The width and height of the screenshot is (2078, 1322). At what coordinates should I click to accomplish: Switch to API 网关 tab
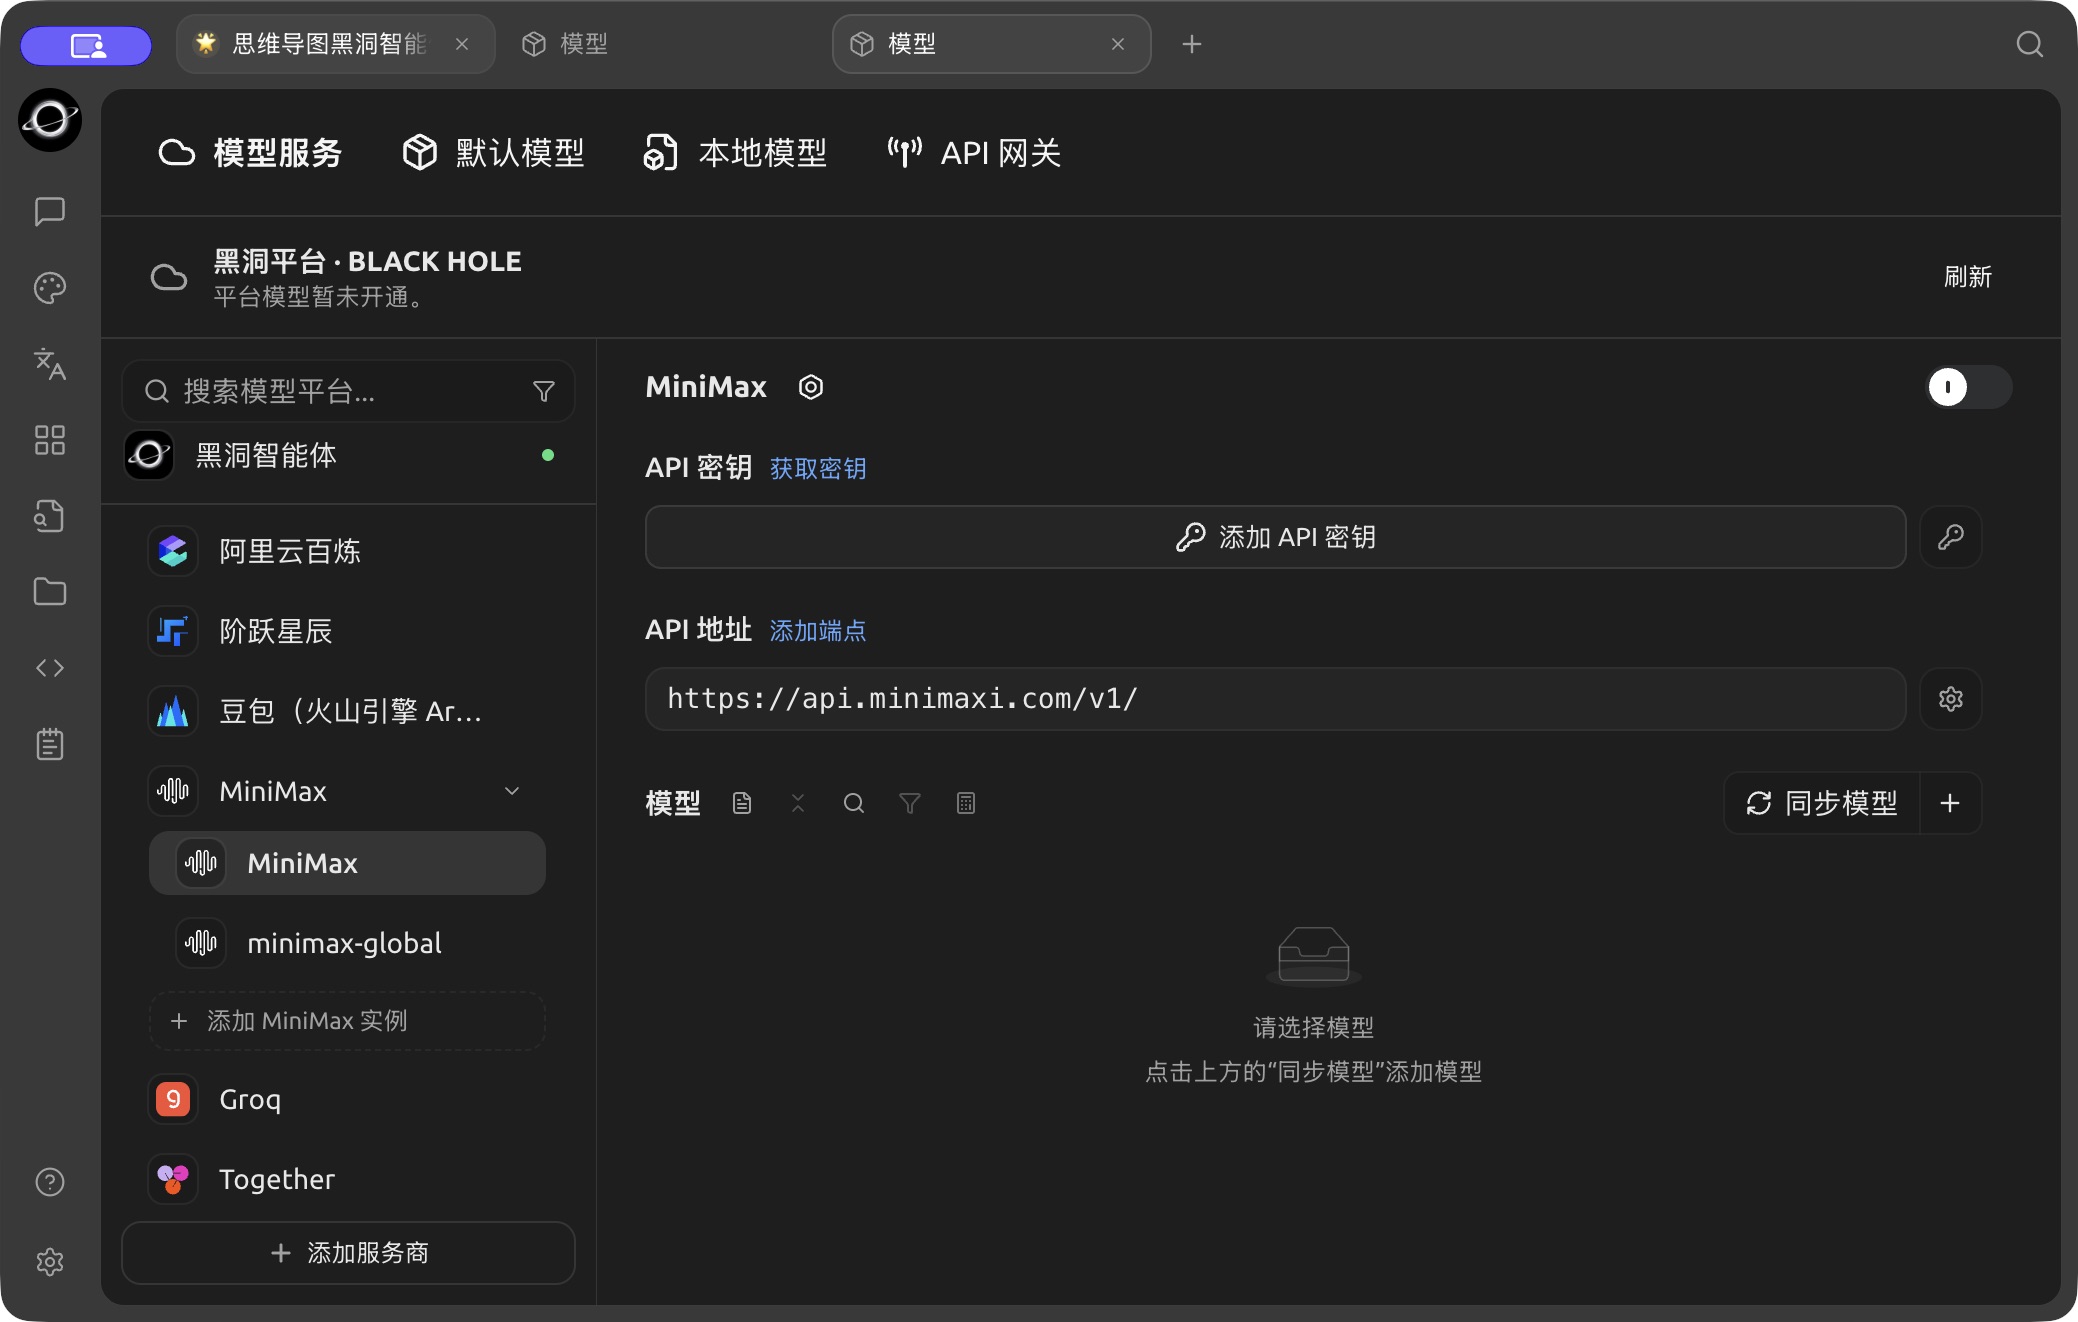(x=974, y=153)
